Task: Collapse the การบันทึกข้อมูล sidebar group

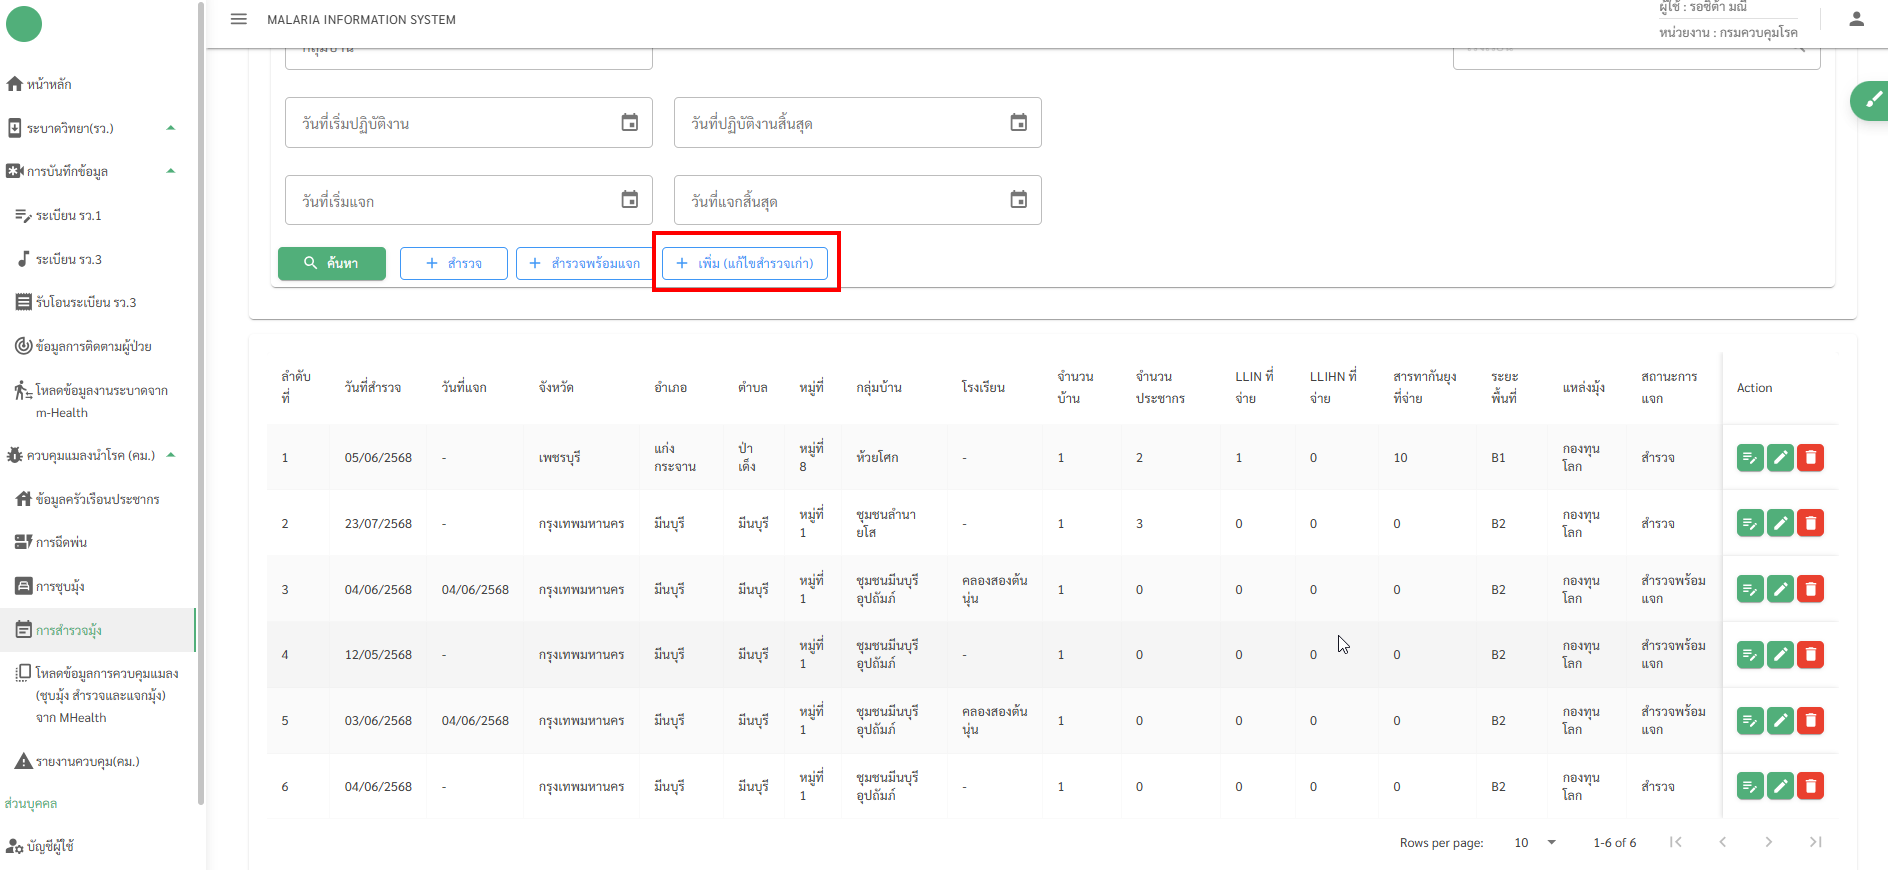Action: [x=171, y=171]
